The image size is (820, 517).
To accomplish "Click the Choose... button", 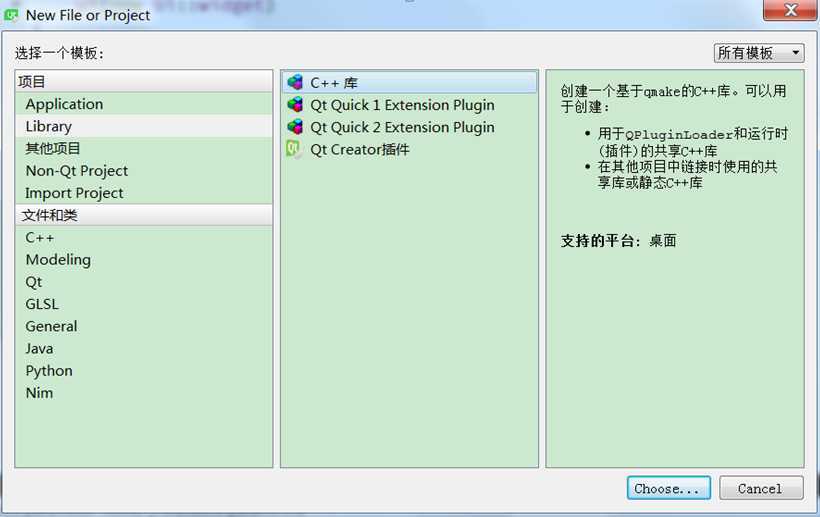I will [x=668, y=488].
